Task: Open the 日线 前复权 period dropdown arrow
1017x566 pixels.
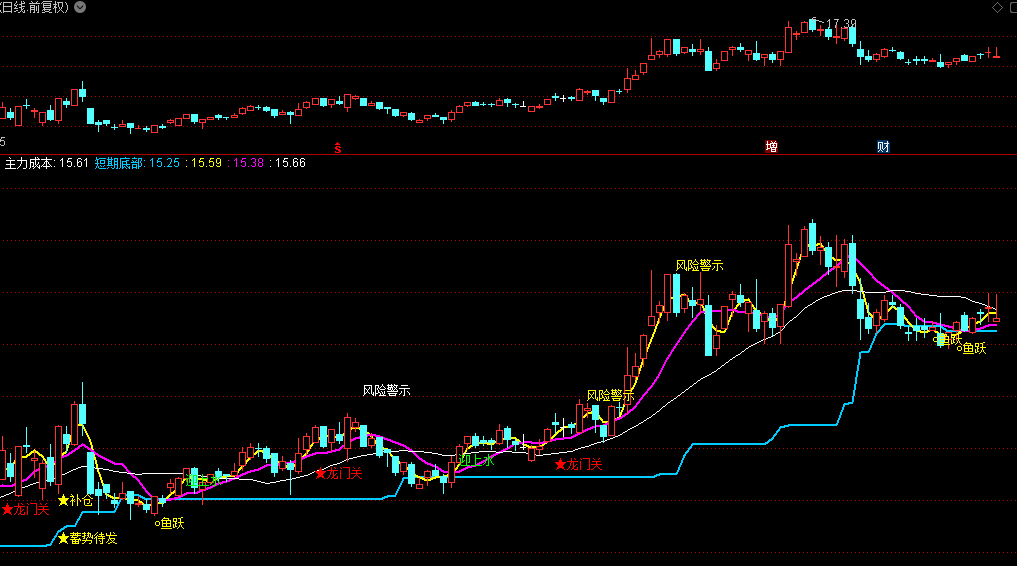Action: (81, 7)
